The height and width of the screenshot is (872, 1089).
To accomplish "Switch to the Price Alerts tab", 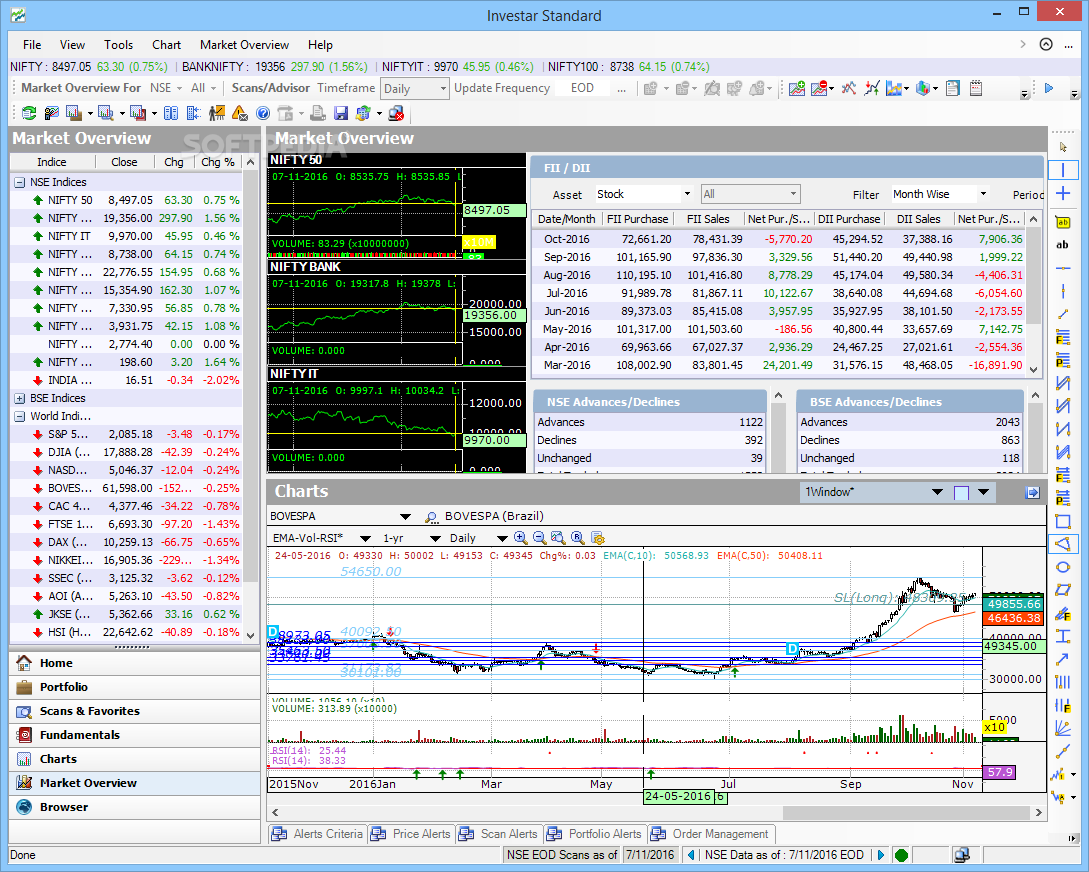I will coord(410,834).
